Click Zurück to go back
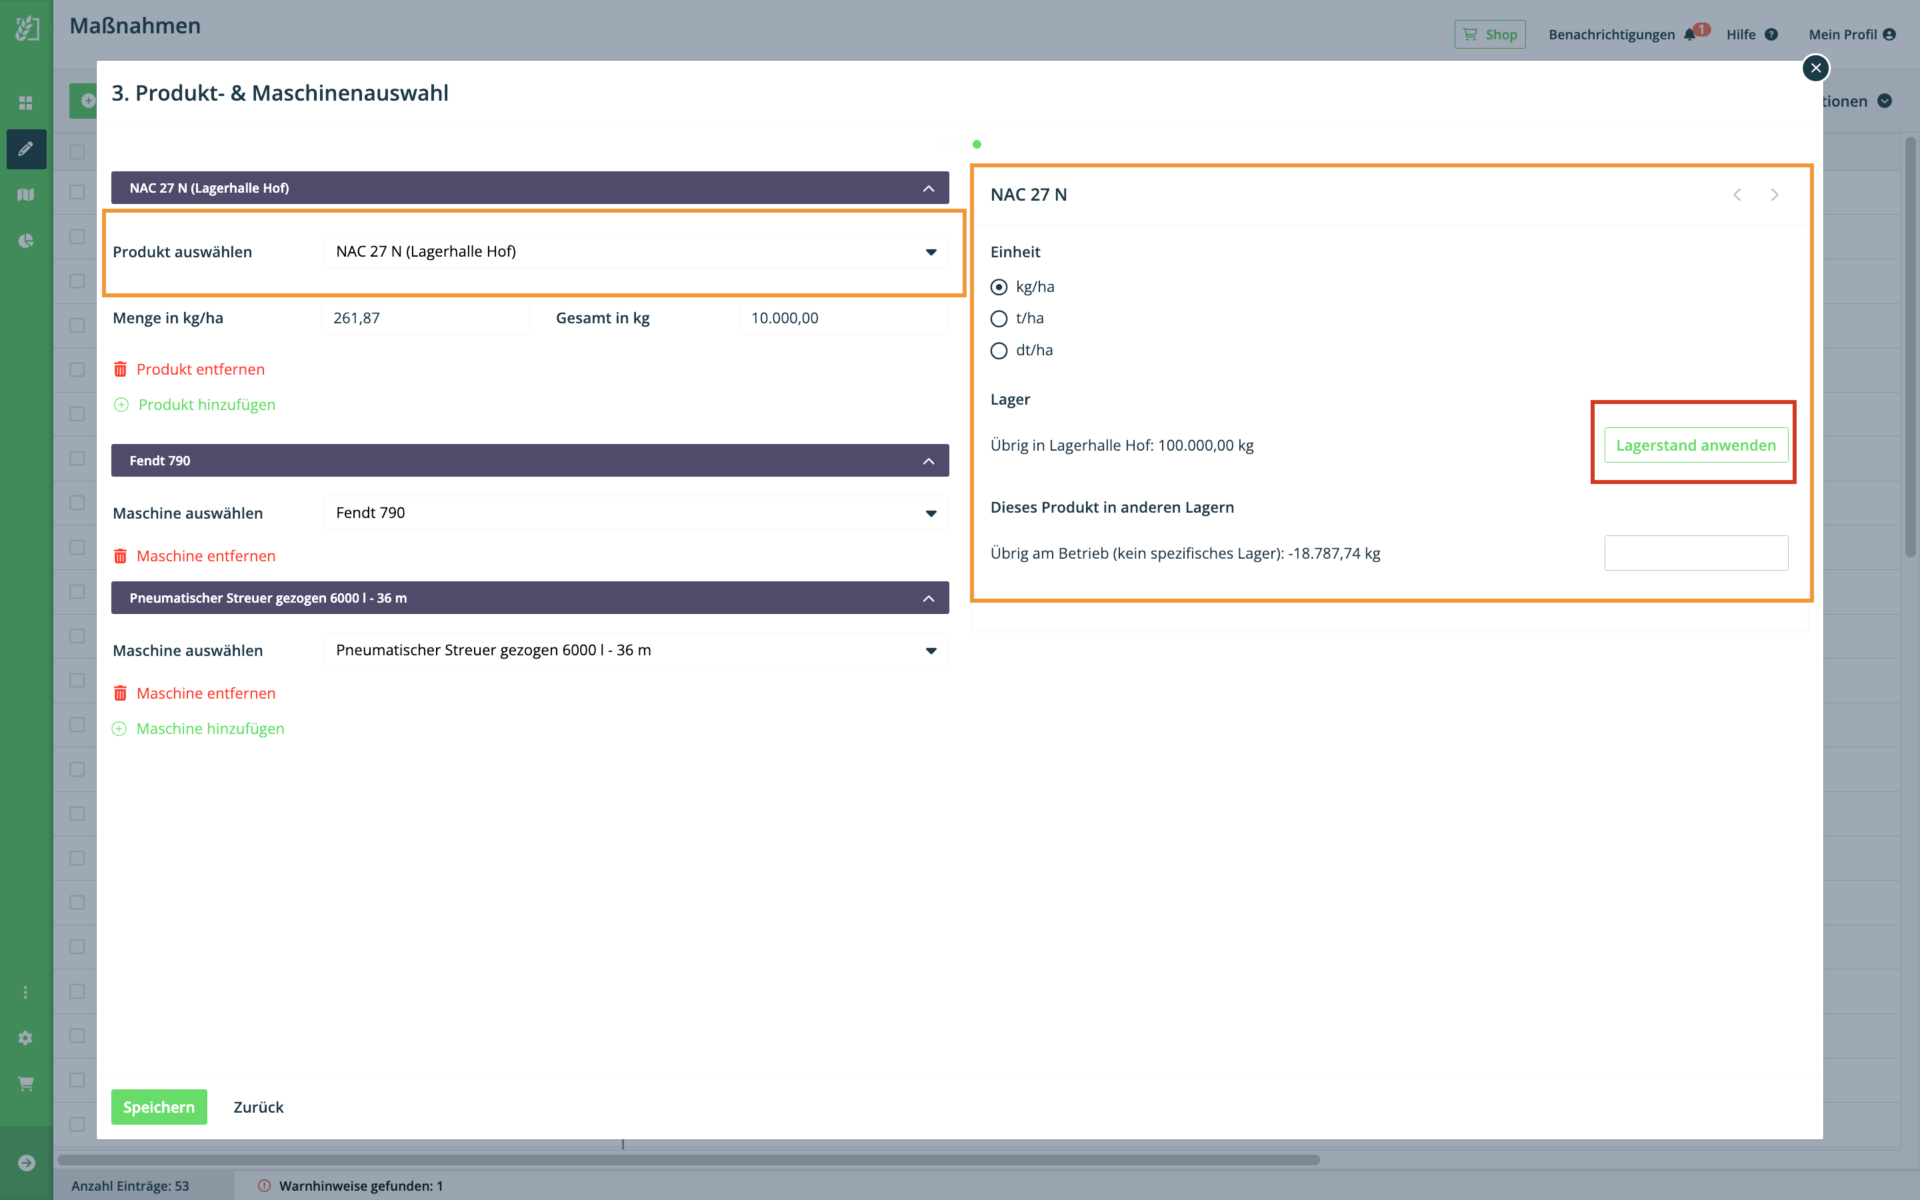The height and width of the screenshot is (1200, 1920). coord(258,1107)
